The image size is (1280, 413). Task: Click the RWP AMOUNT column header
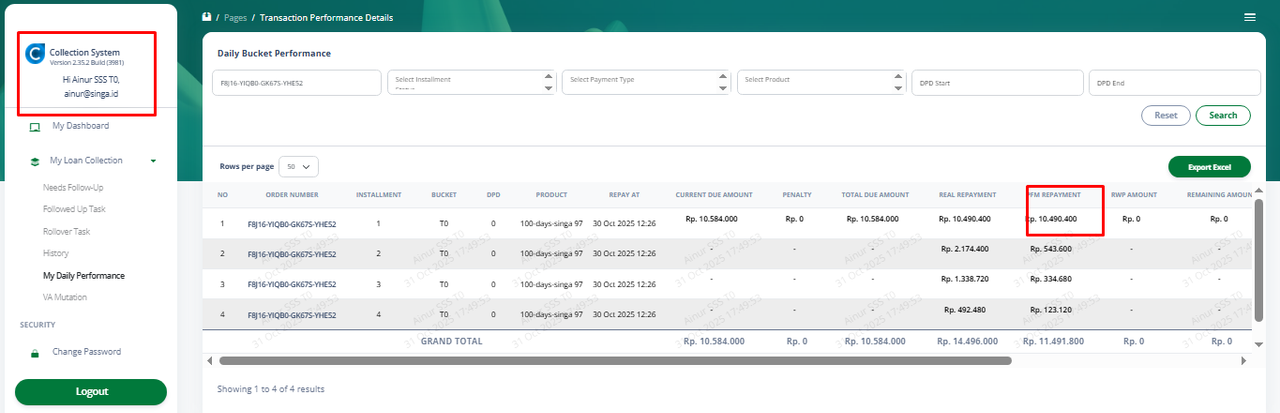coord(1132,195)
